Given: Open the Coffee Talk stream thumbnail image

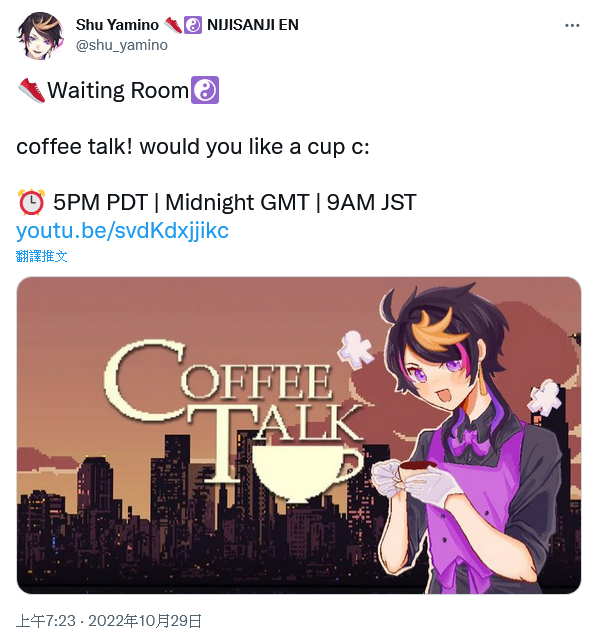Looking at the screenshot, I should [299, 435].
